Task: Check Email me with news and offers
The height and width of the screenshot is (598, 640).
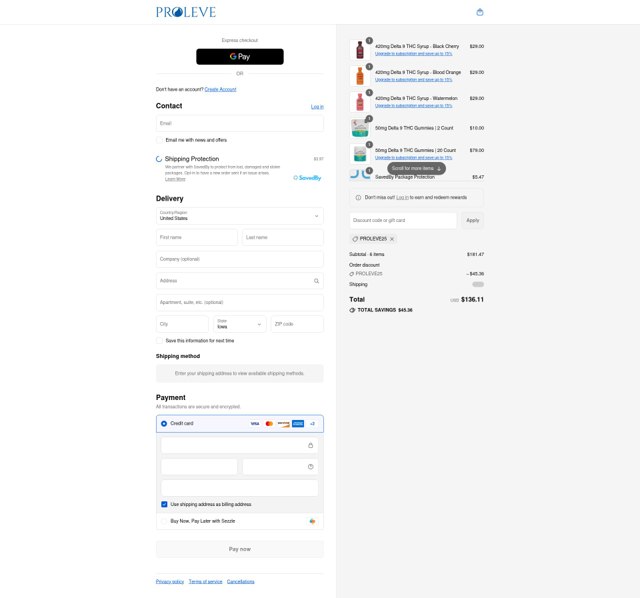Action: pyautogui.click(x=160, y=140)
